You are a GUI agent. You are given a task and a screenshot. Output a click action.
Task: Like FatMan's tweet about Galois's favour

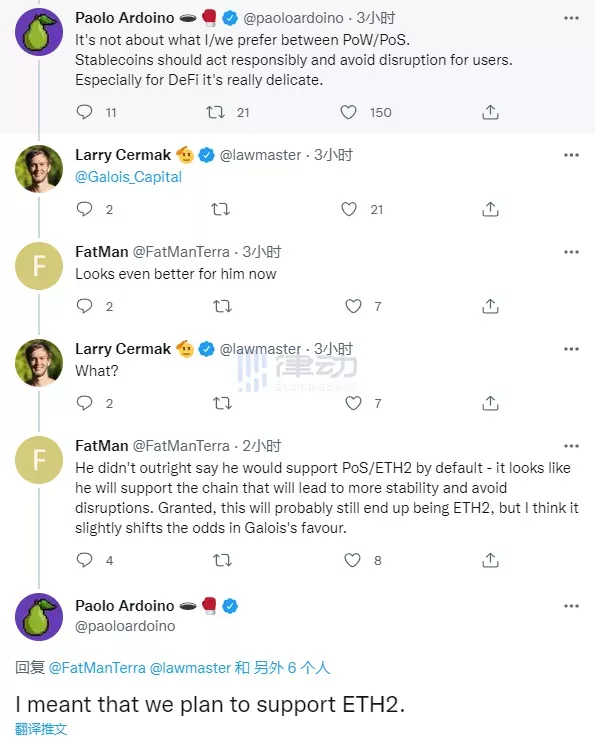point(353,560)
